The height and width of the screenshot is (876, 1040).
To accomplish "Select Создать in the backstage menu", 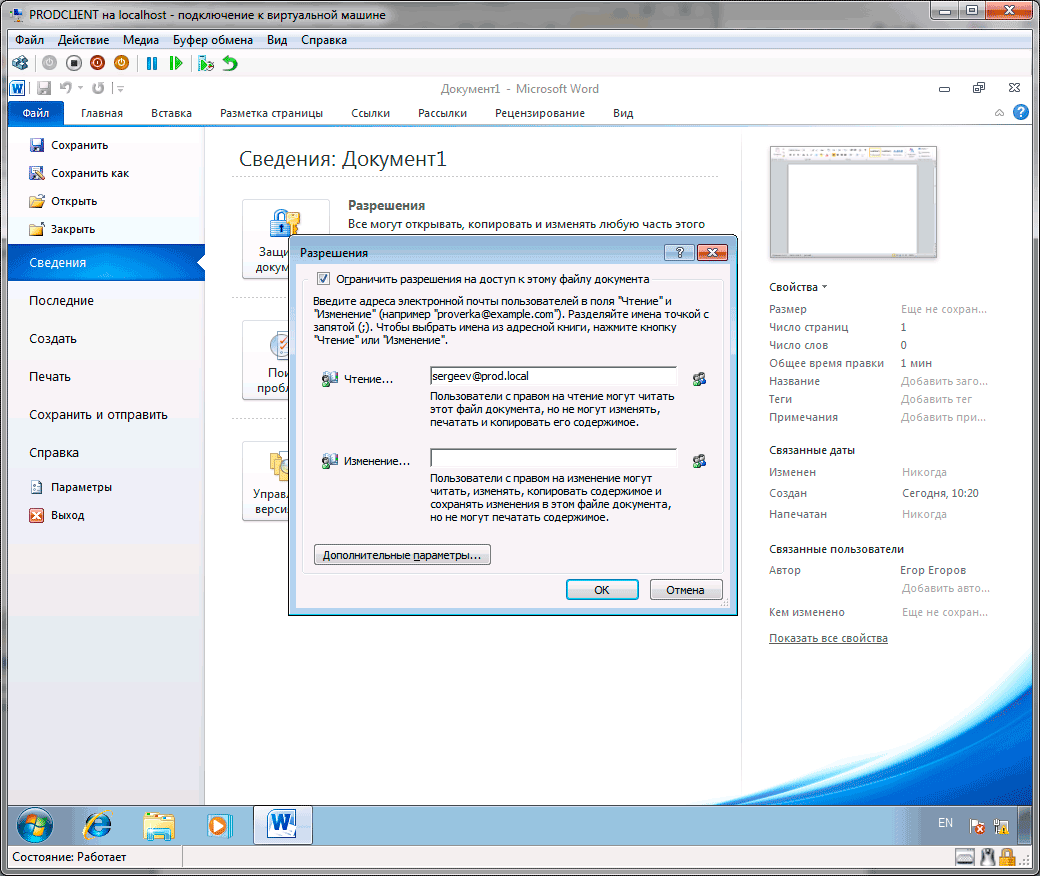I will pos(106,339).
